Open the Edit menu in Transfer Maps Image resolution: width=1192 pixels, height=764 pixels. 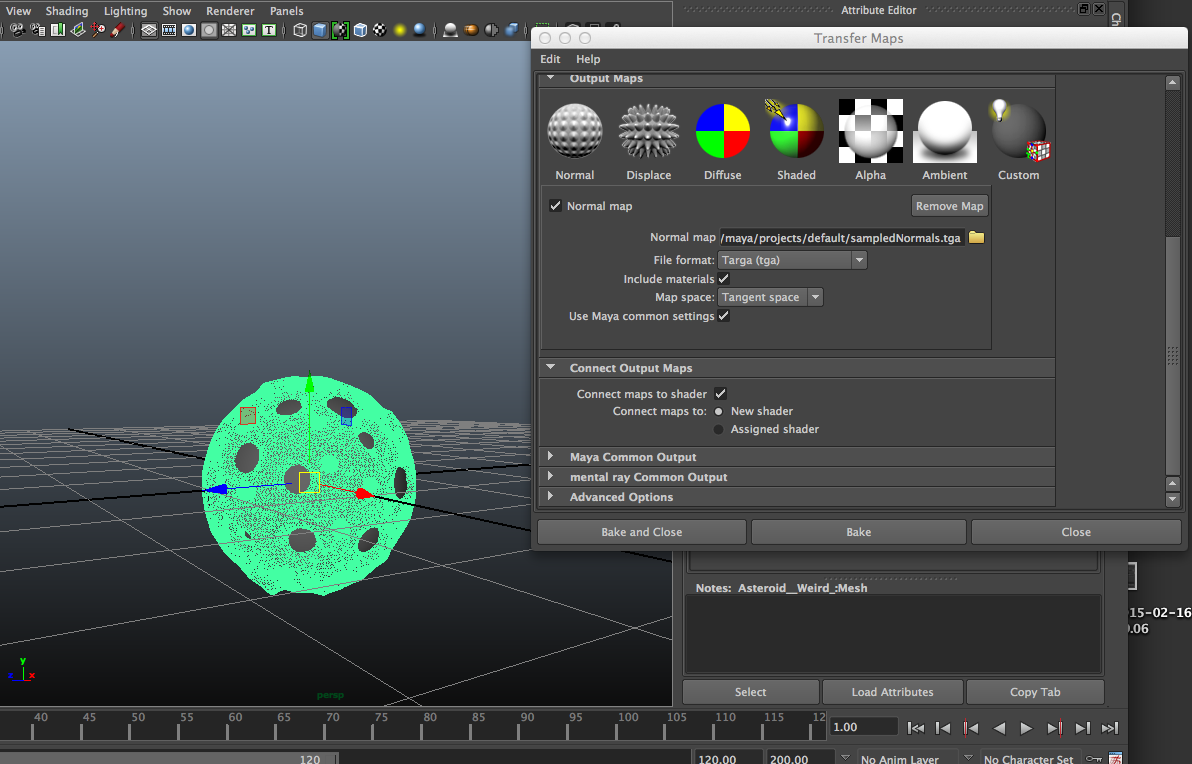(x=550, y=59)
